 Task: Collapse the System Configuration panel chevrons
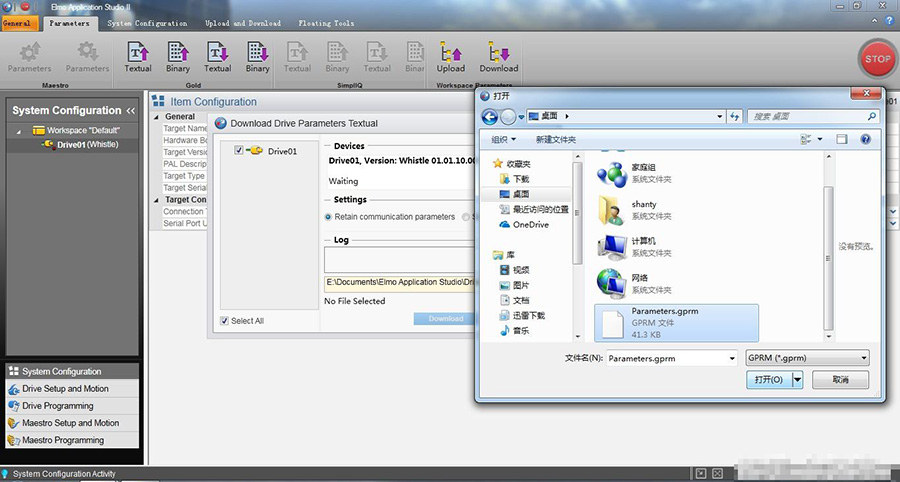129,111
